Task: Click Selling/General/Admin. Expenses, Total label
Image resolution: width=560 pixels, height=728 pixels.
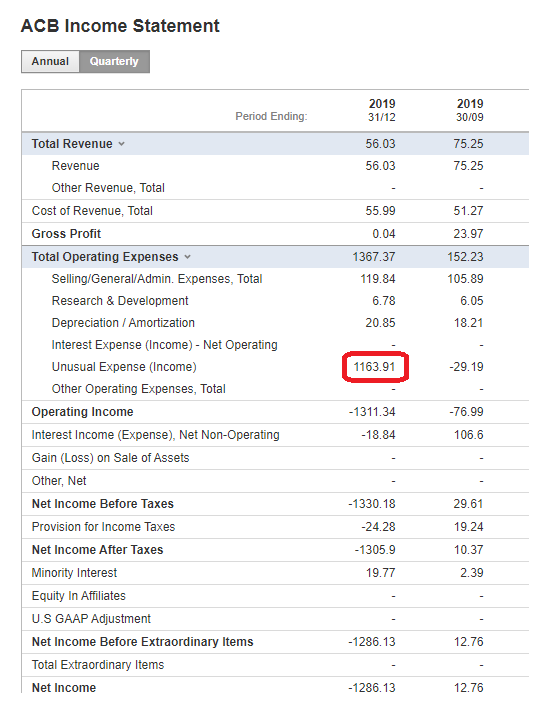Action: coord(157,279)
